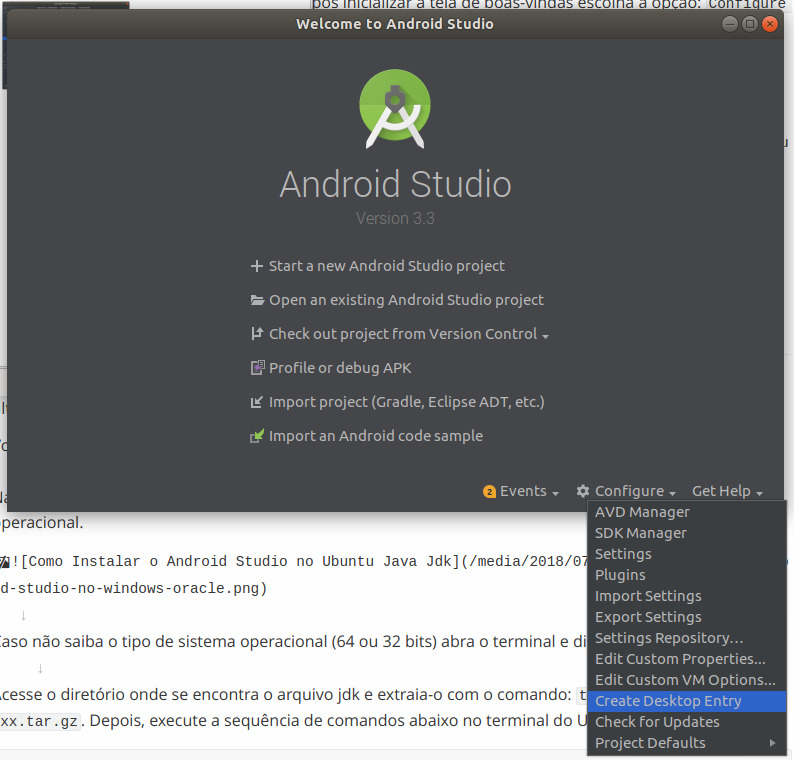This screenshot has height=760, width=794.
Task: Expand Check out project from Version Control dropdown
Action: 408,334
